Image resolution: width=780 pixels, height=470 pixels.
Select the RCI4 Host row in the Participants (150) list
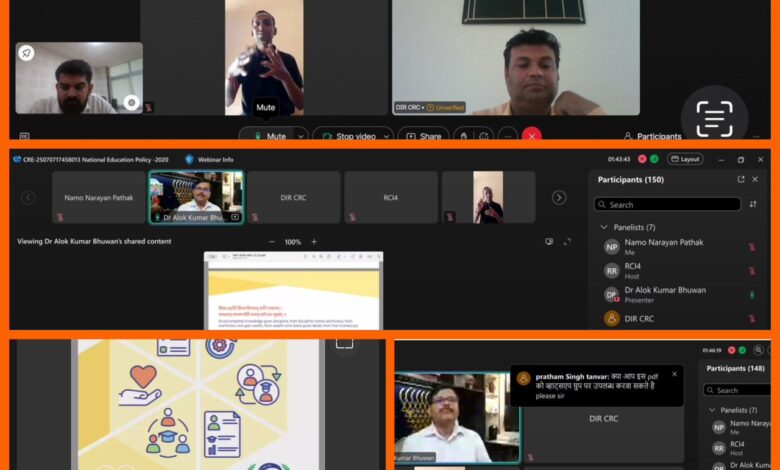point(680,271)
